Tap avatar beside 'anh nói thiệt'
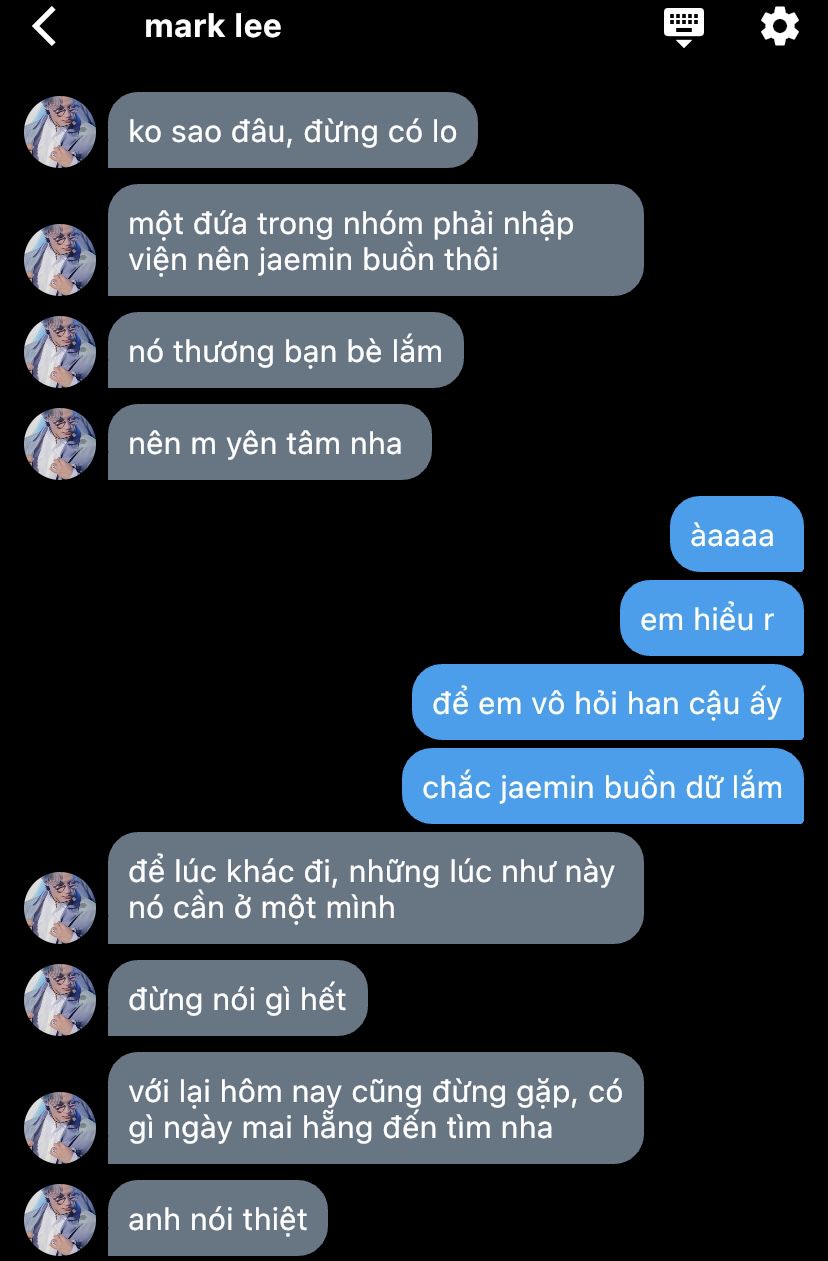The width and height of the screenshot is (828, 1261). click(x=60, y=1220)
